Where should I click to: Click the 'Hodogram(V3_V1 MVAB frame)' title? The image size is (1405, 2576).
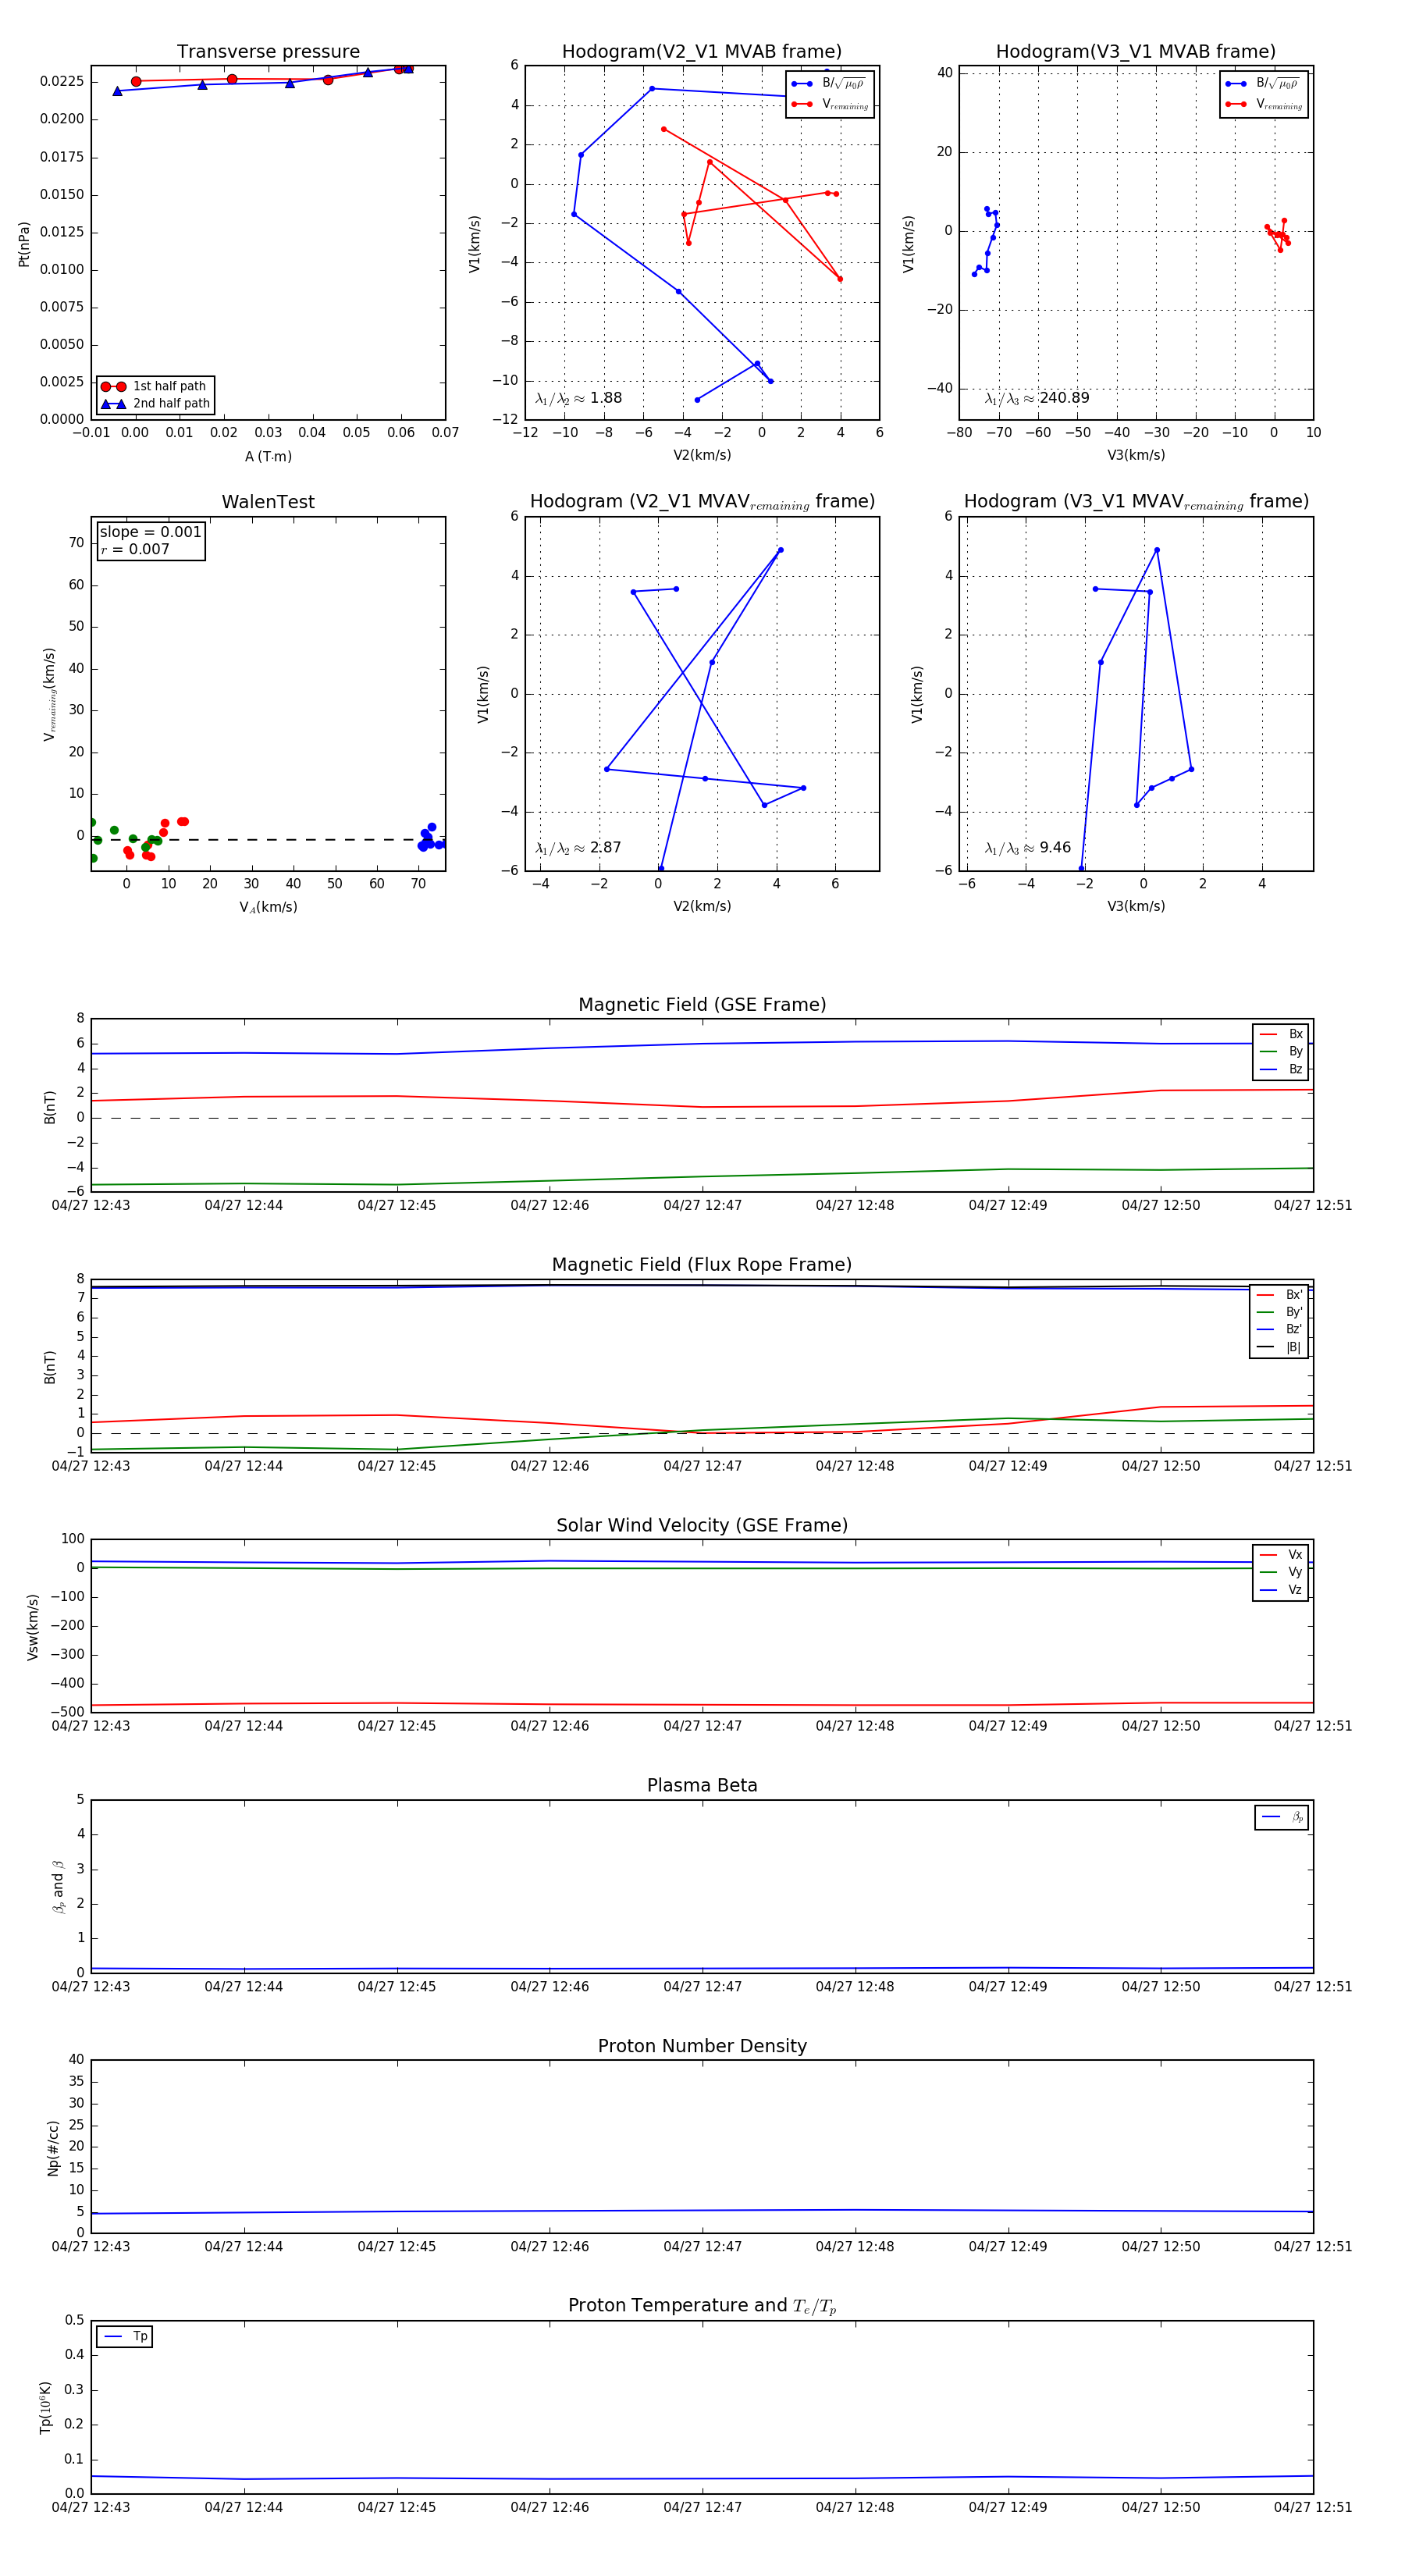pos(1136,52)
